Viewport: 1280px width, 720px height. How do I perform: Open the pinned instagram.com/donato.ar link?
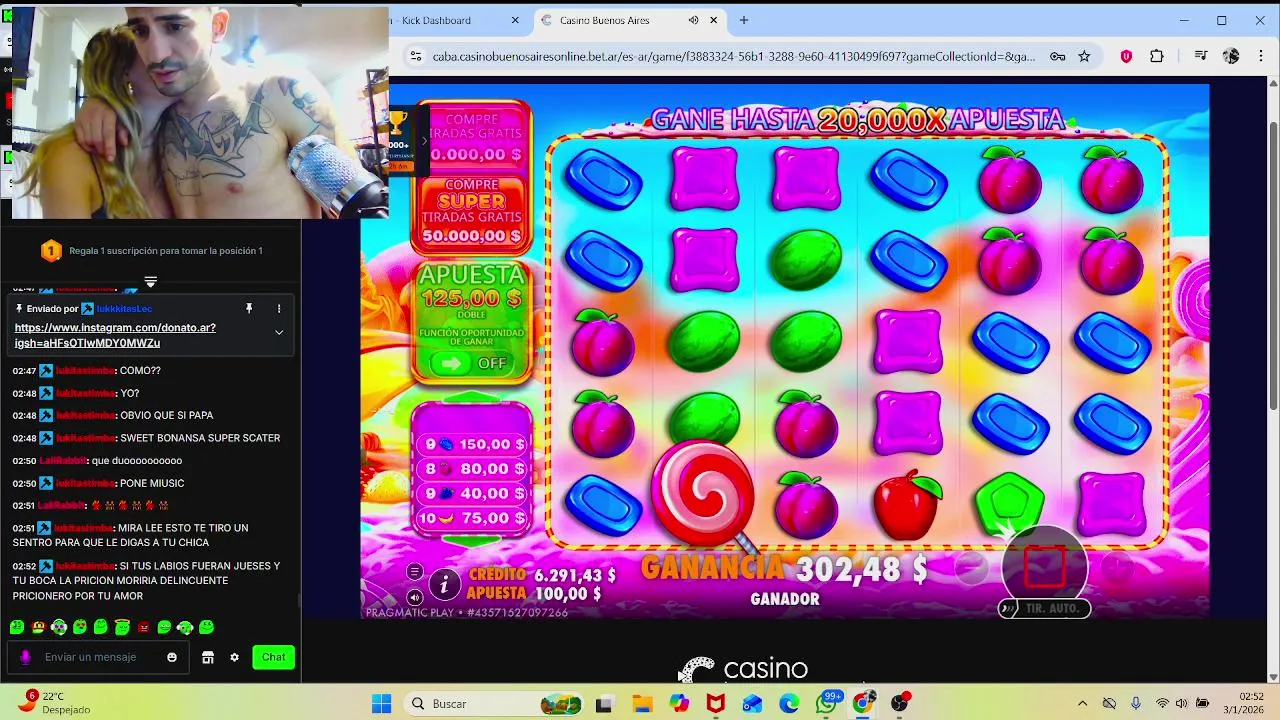pos(115,335)
